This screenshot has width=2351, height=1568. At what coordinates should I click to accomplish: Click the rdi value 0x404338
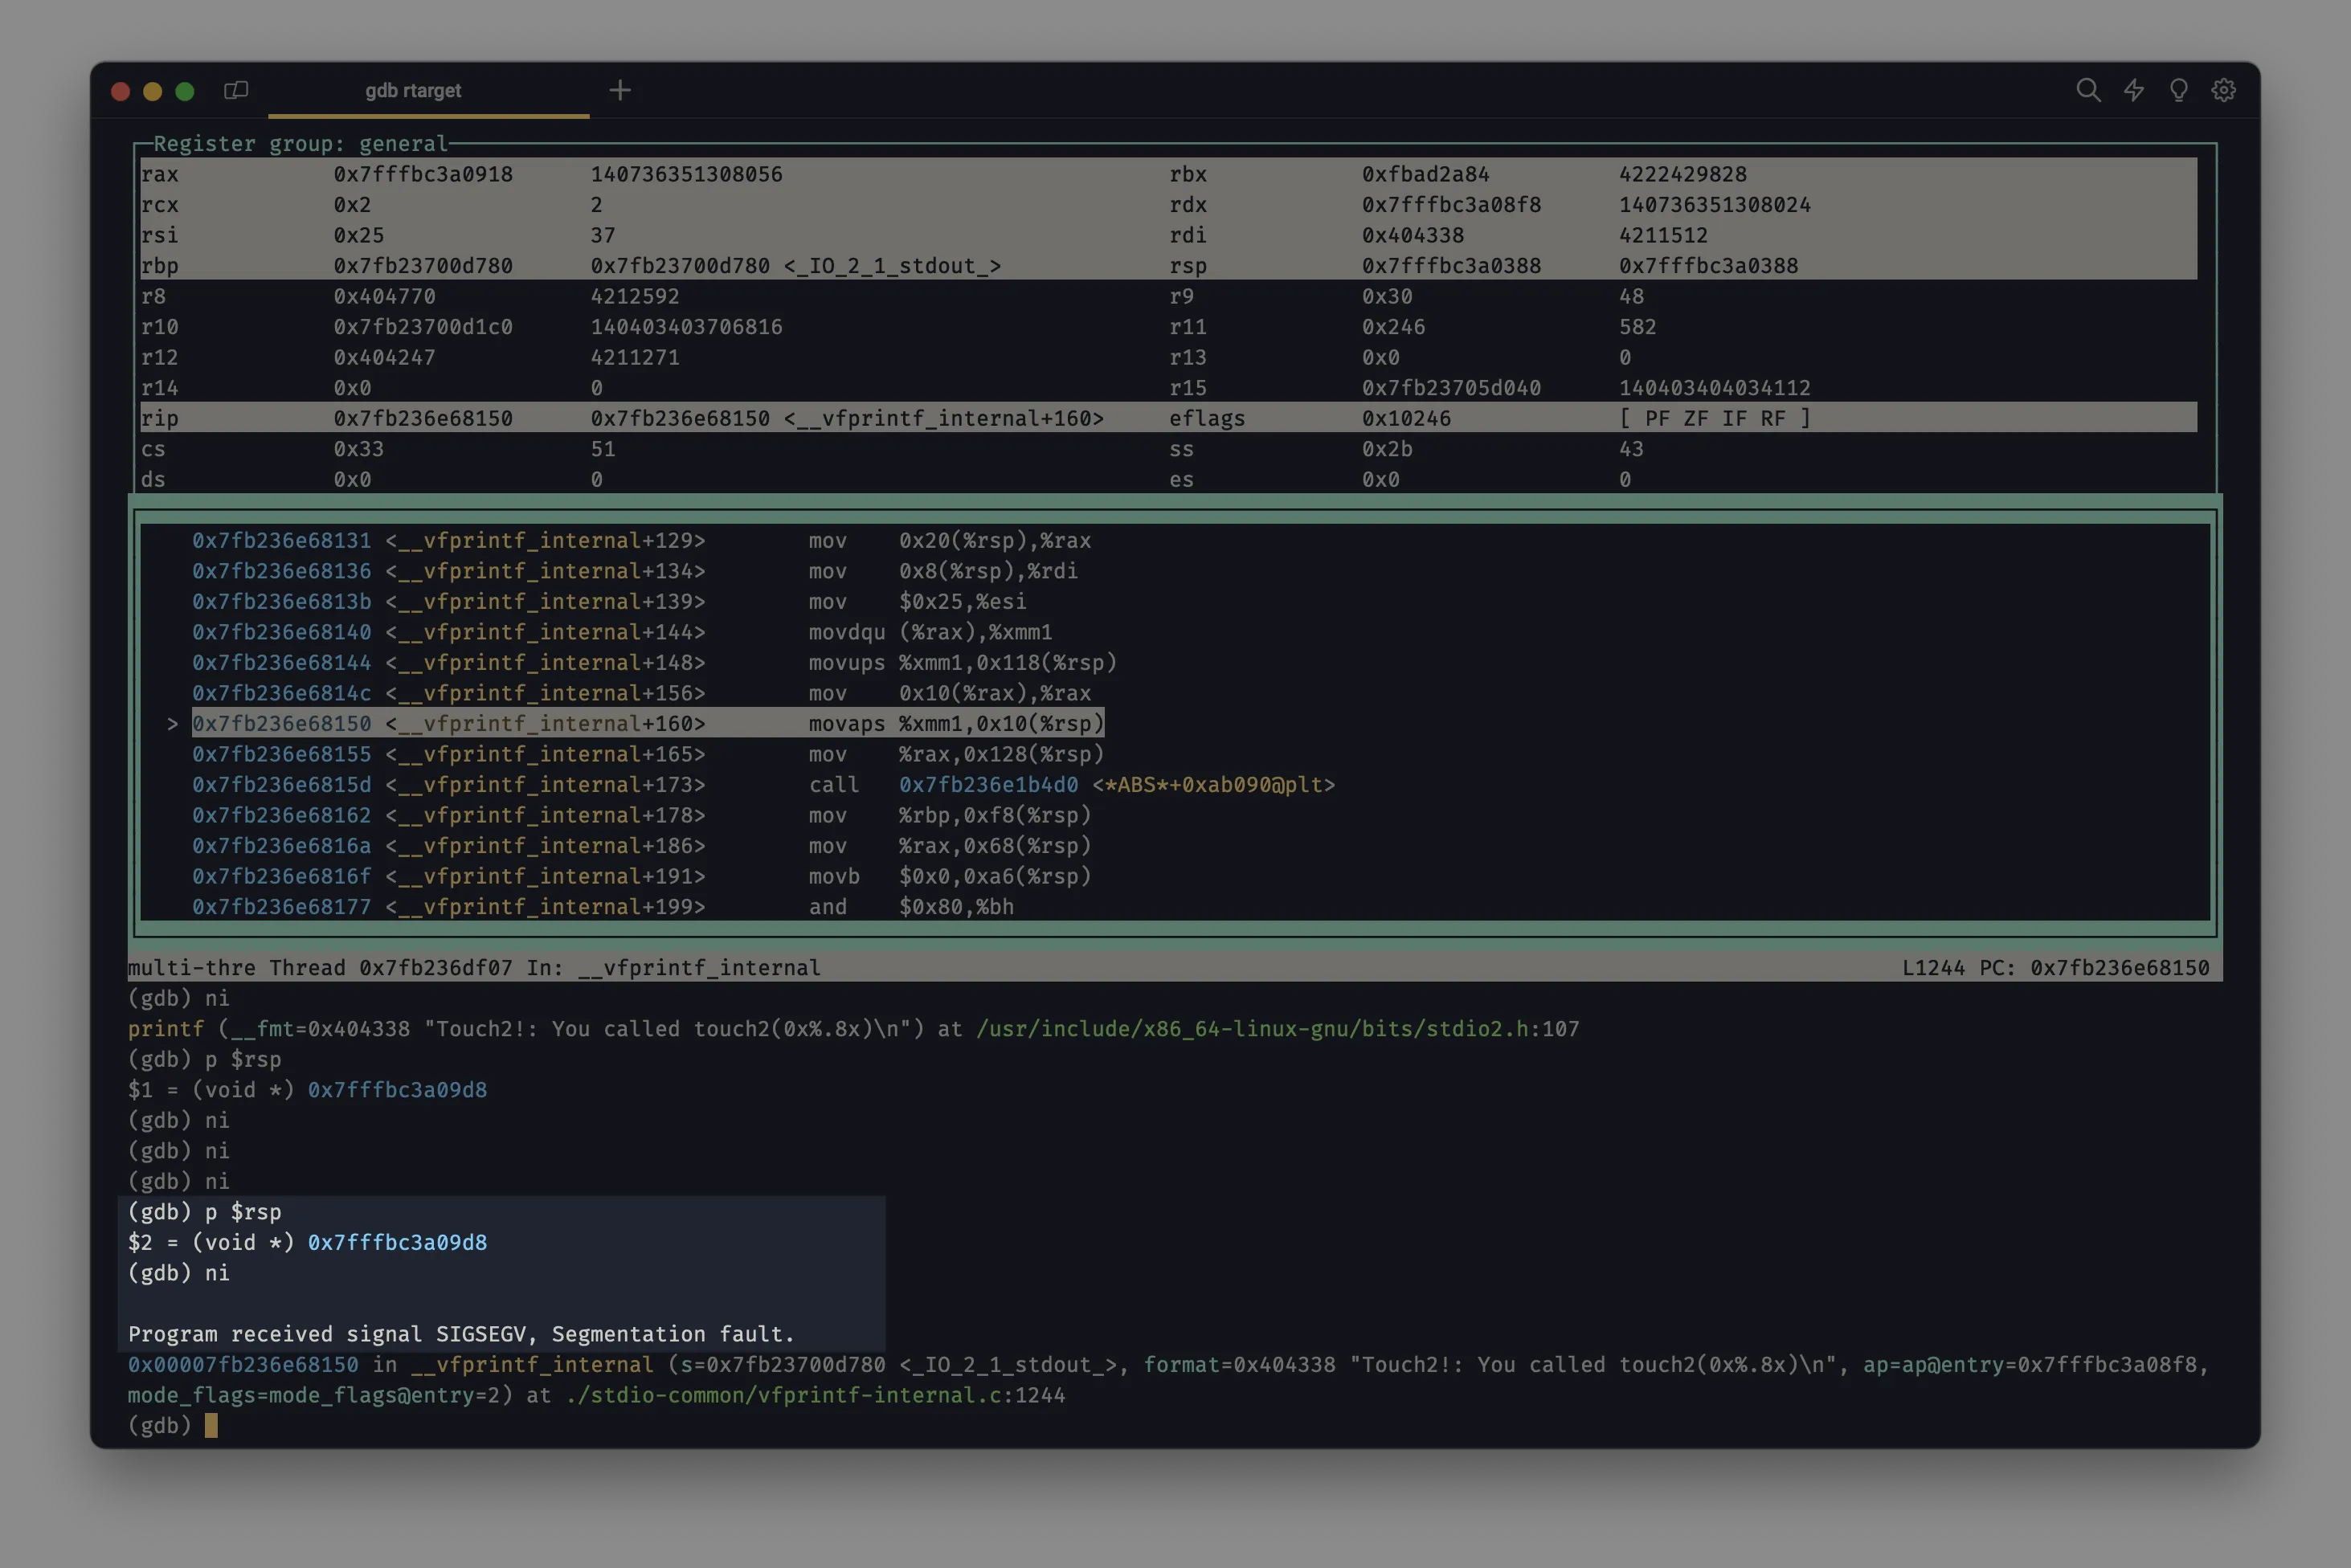click(x=1412, y=235)
